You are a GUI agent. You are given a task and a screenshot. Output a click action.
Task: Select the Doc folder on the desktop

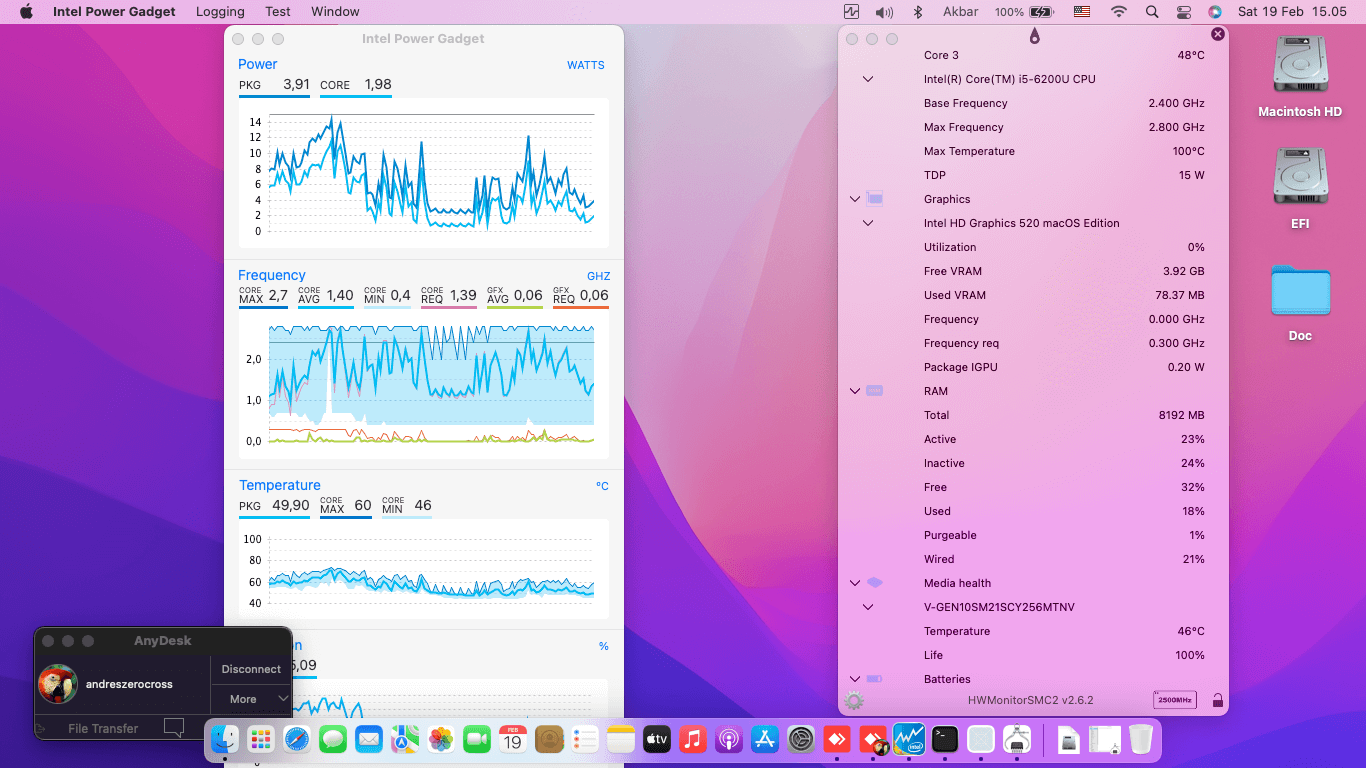(1300, 302)
